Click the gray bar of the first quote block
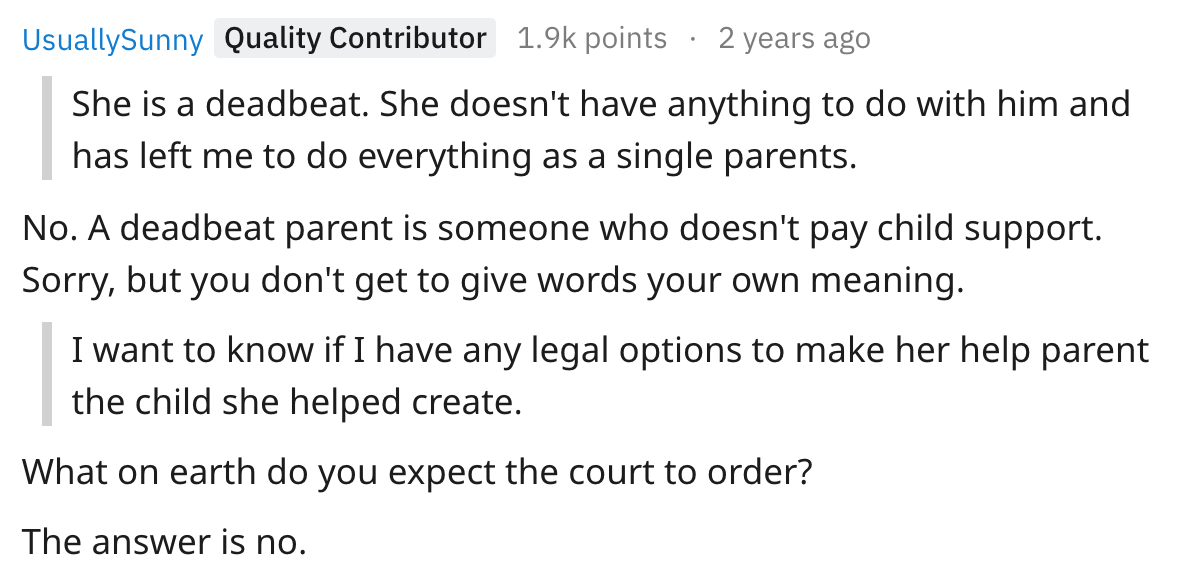The height and width of the screenshot is (572, 1178). 47,128
